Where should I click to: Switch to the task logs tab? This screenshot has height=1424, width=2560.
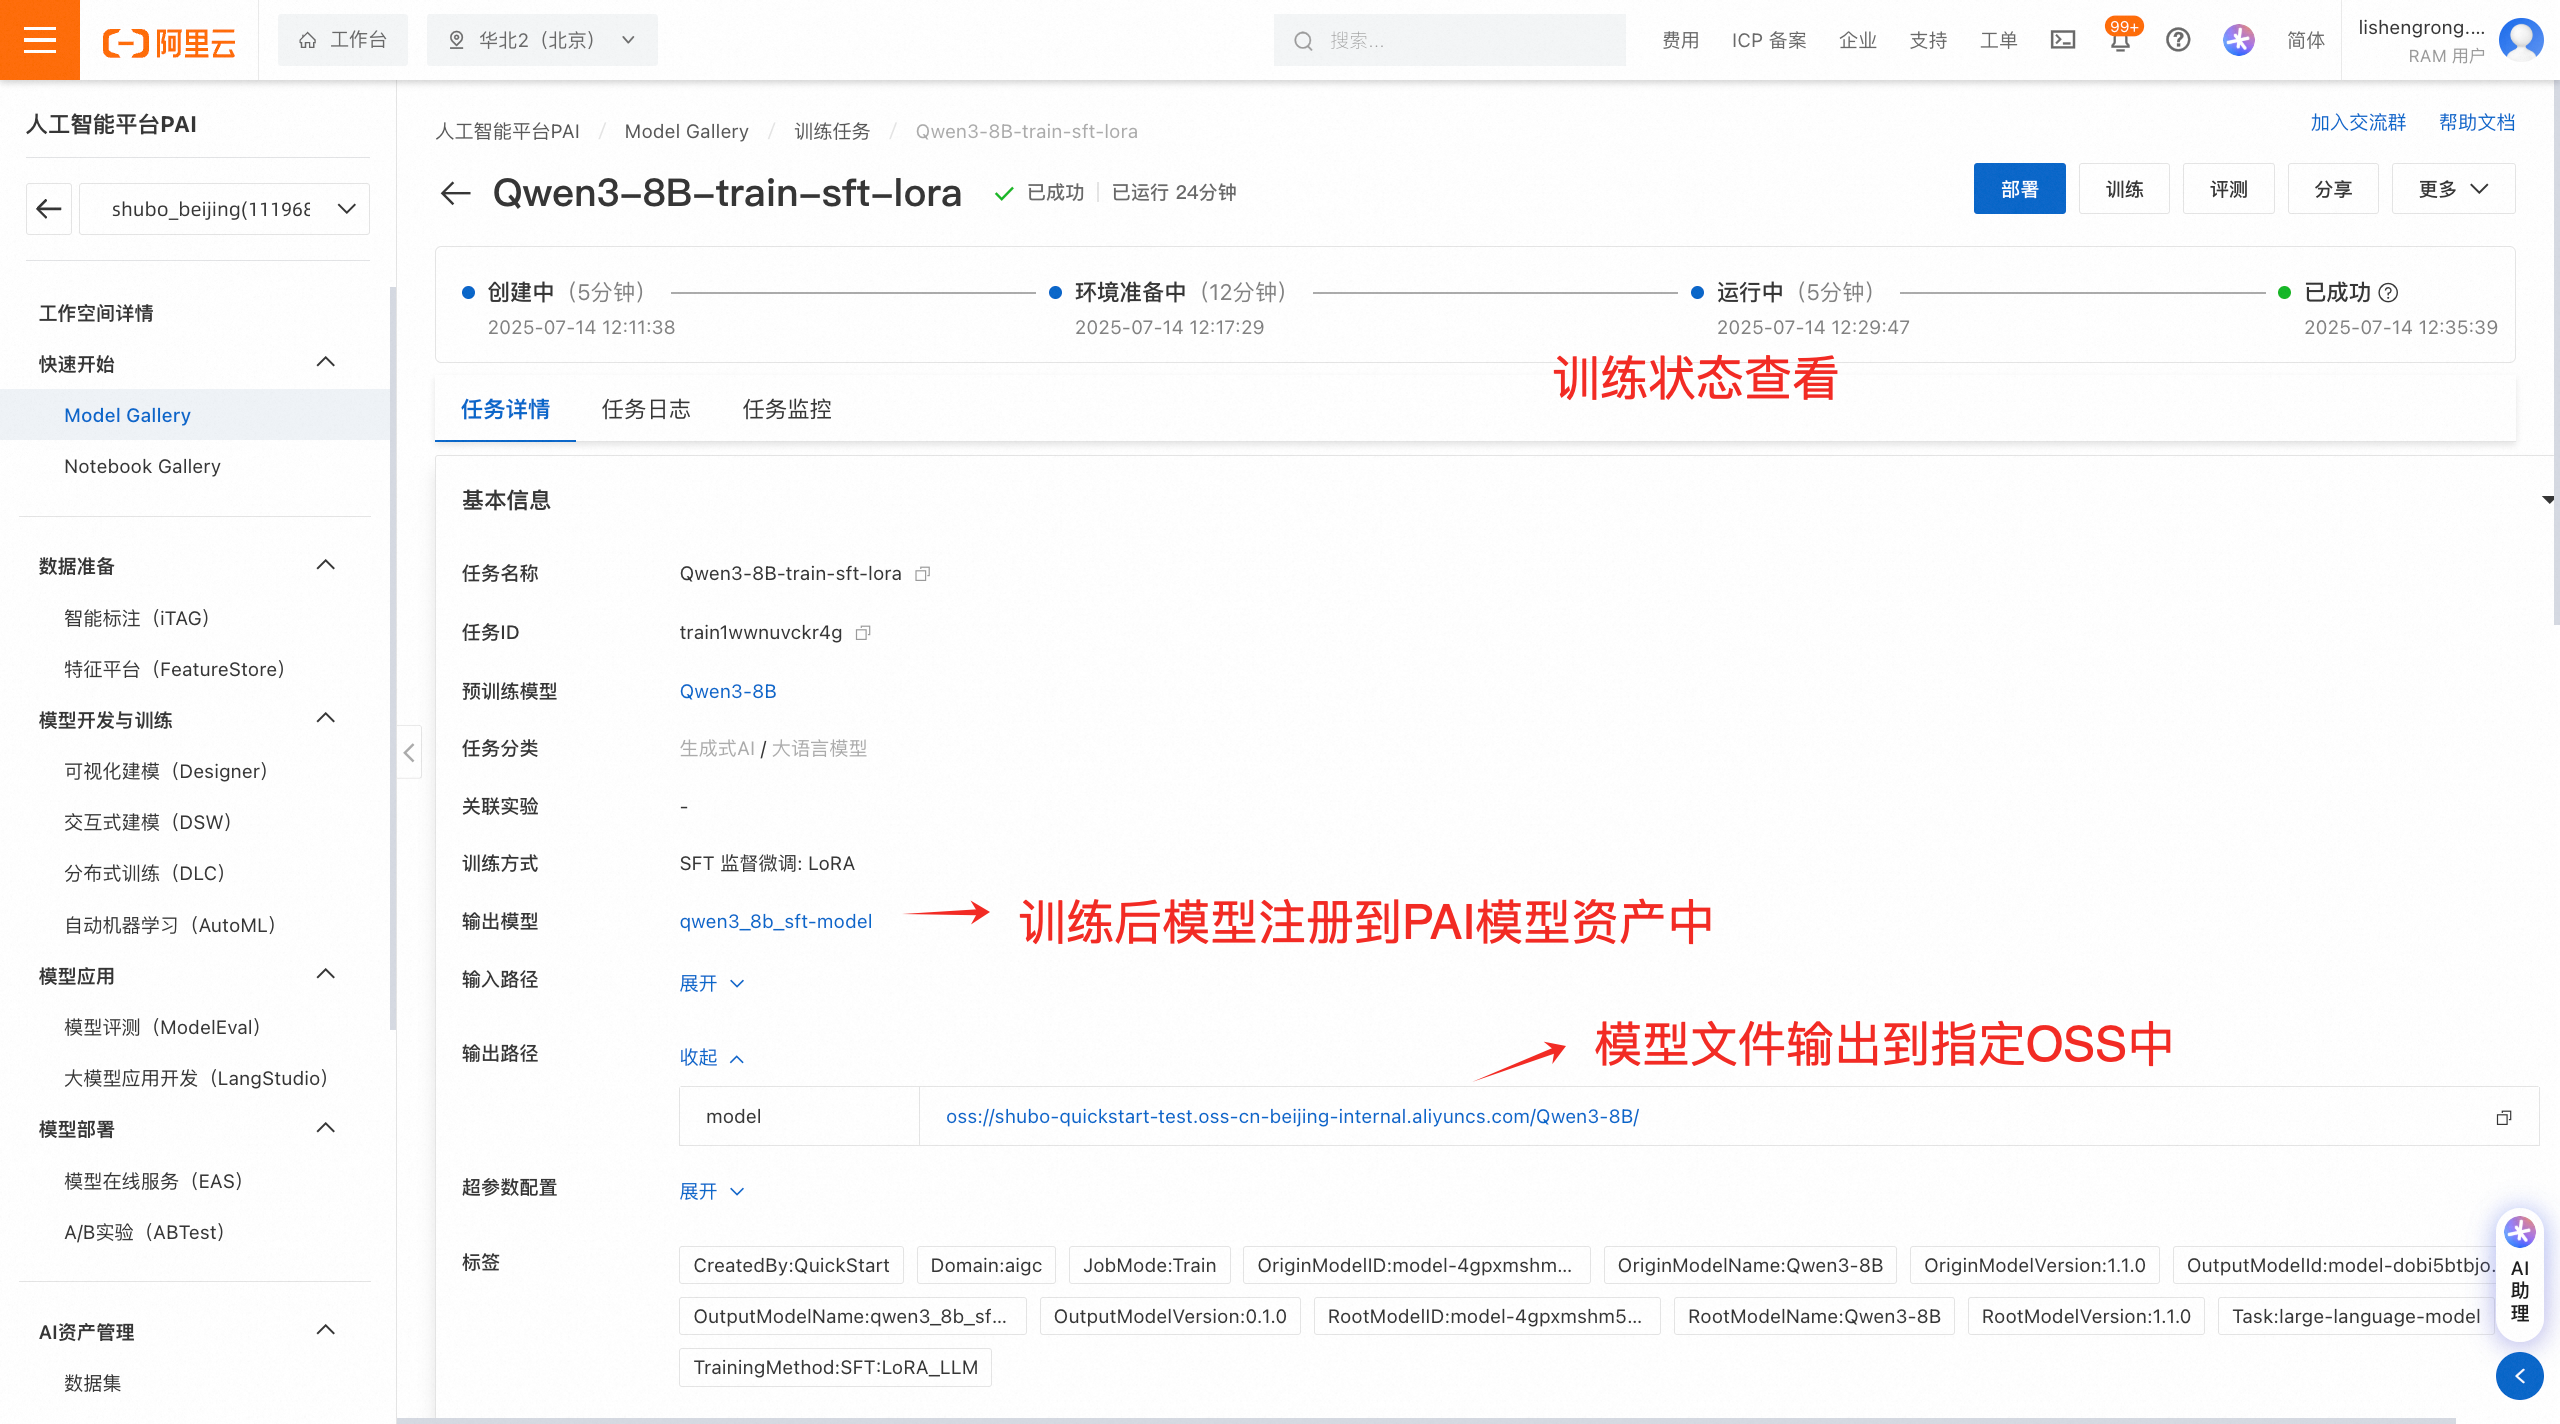pyautogui.click(x=646, y=409)
